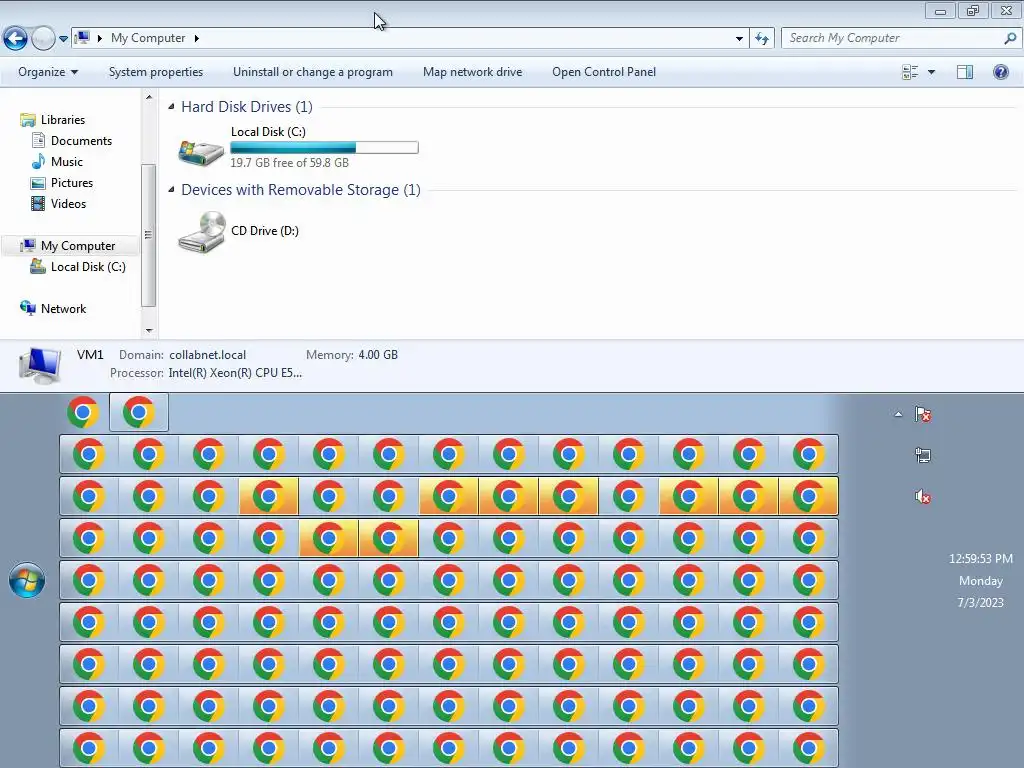The image size is (1024, 768).
Task: Click the CD Drive (D:) label
Action: click(264, 231)
